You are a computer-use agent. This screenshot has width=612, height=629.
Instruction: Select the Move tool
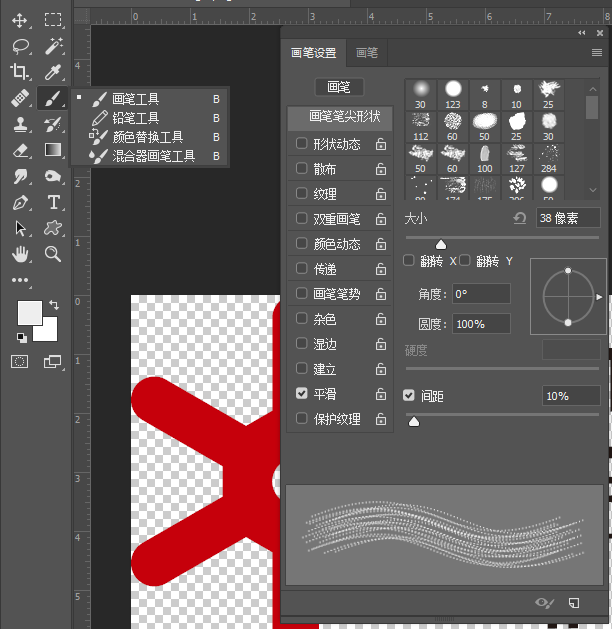[19, 20]
